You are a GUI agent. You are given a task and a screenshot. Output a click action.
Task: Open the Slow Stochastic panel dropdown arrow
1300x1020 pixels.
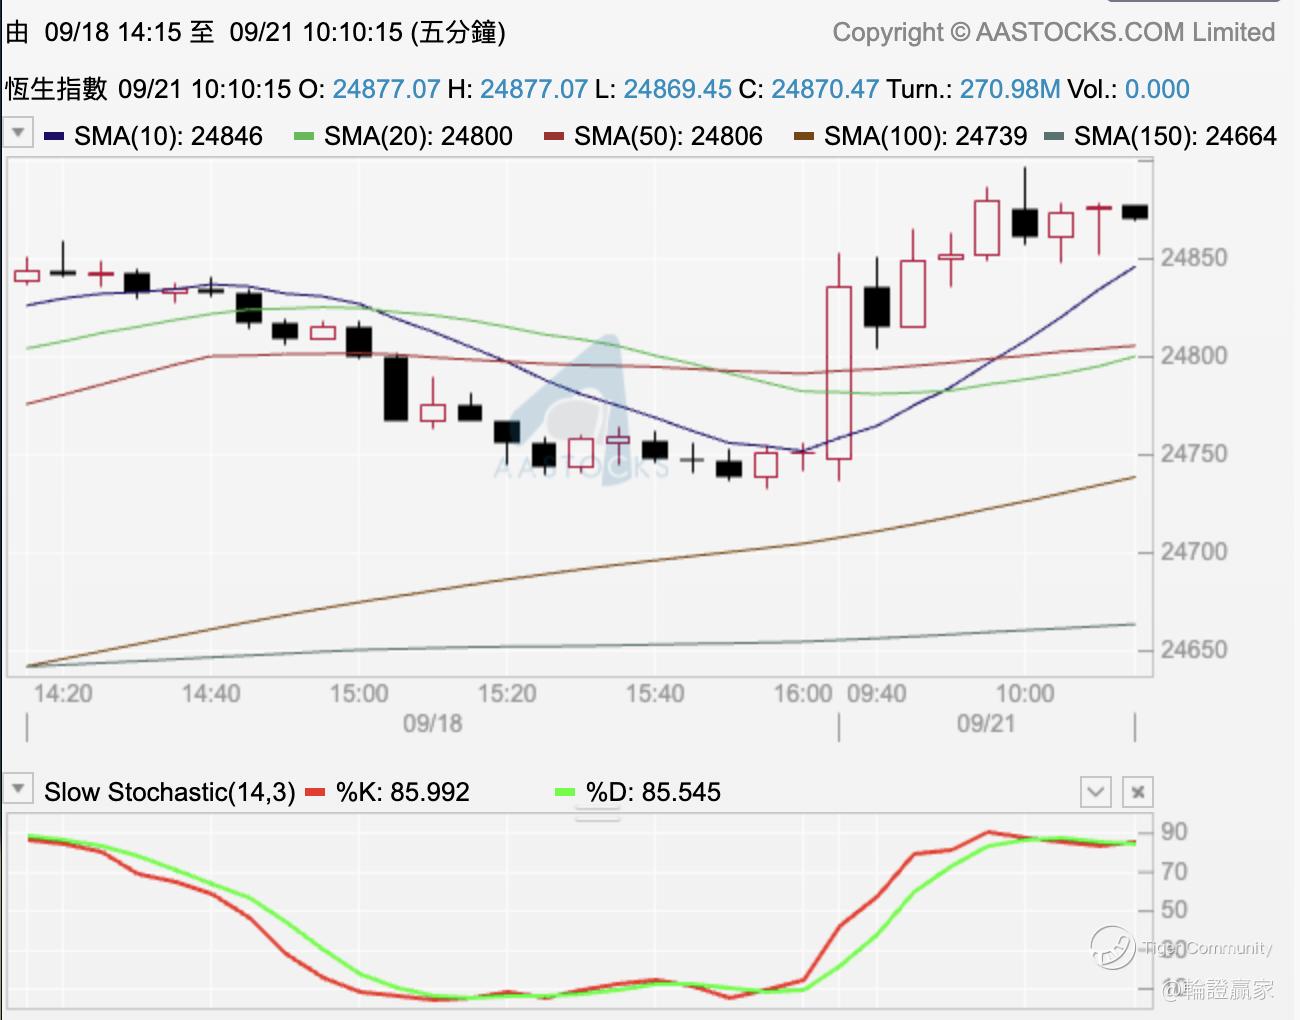coord(18,789)
